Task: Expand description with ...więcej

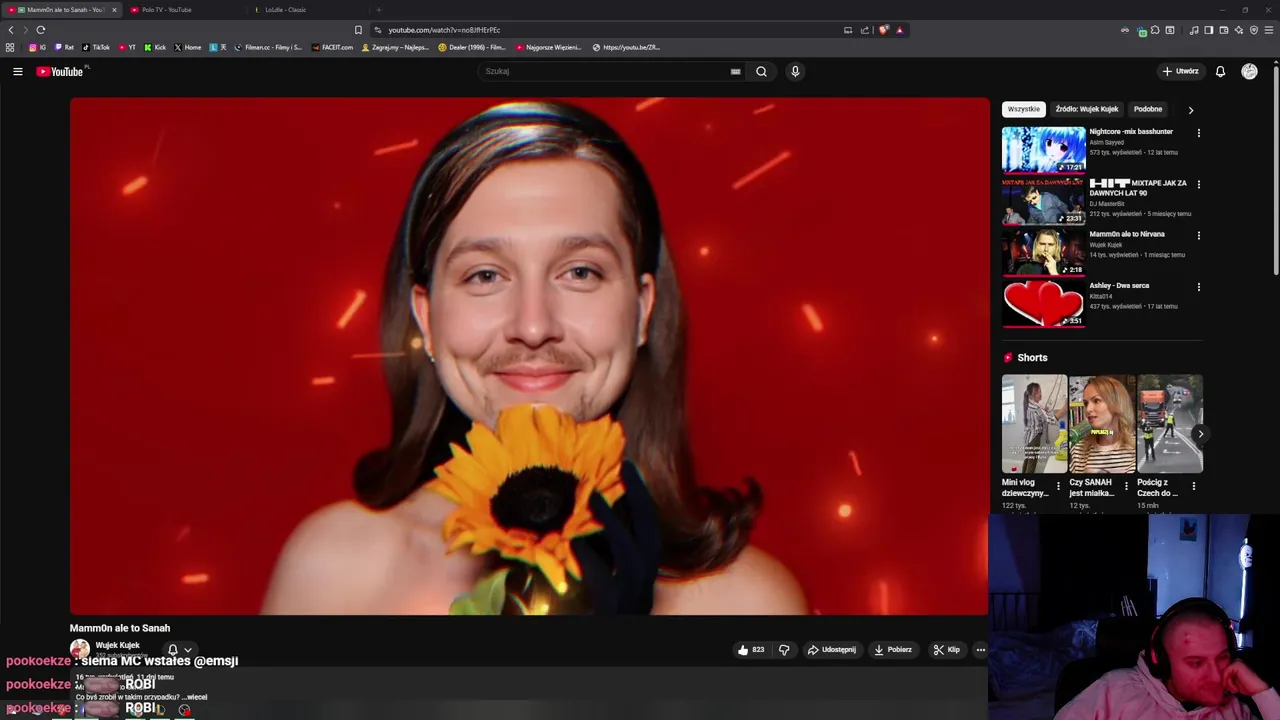Action: [195, 697]
